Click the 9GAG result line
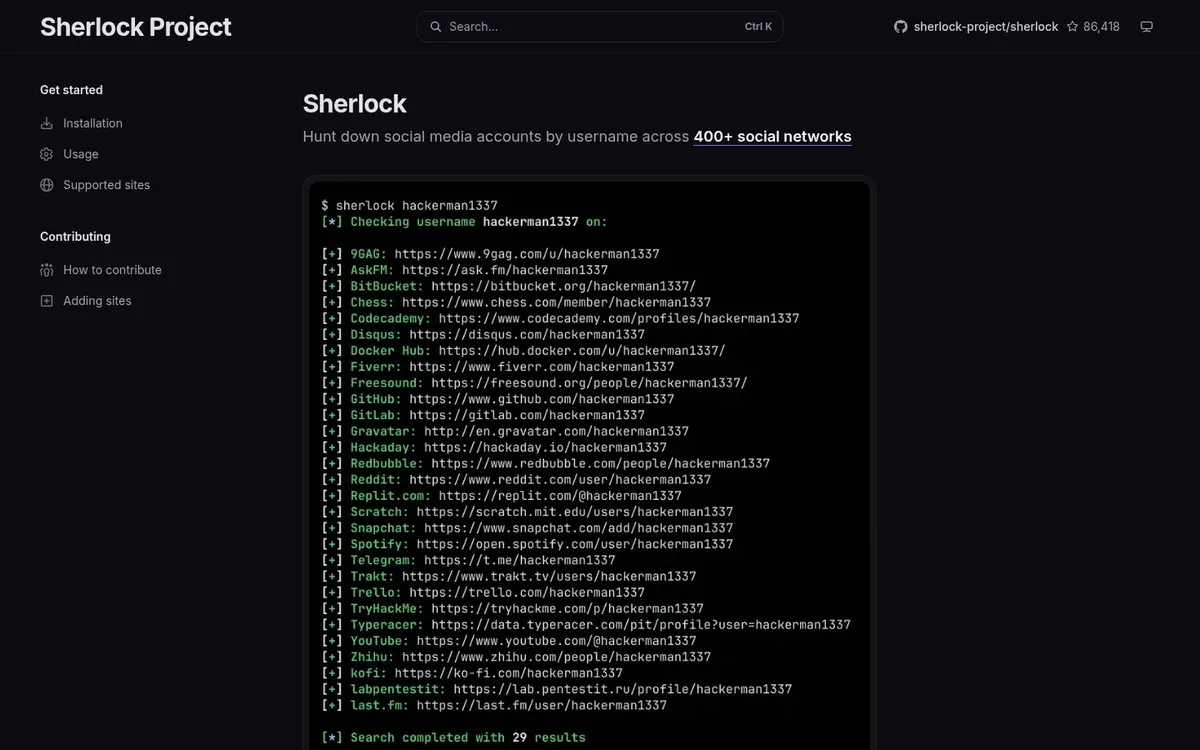This screenshot has height=750, width=1200. pos(490,254)
